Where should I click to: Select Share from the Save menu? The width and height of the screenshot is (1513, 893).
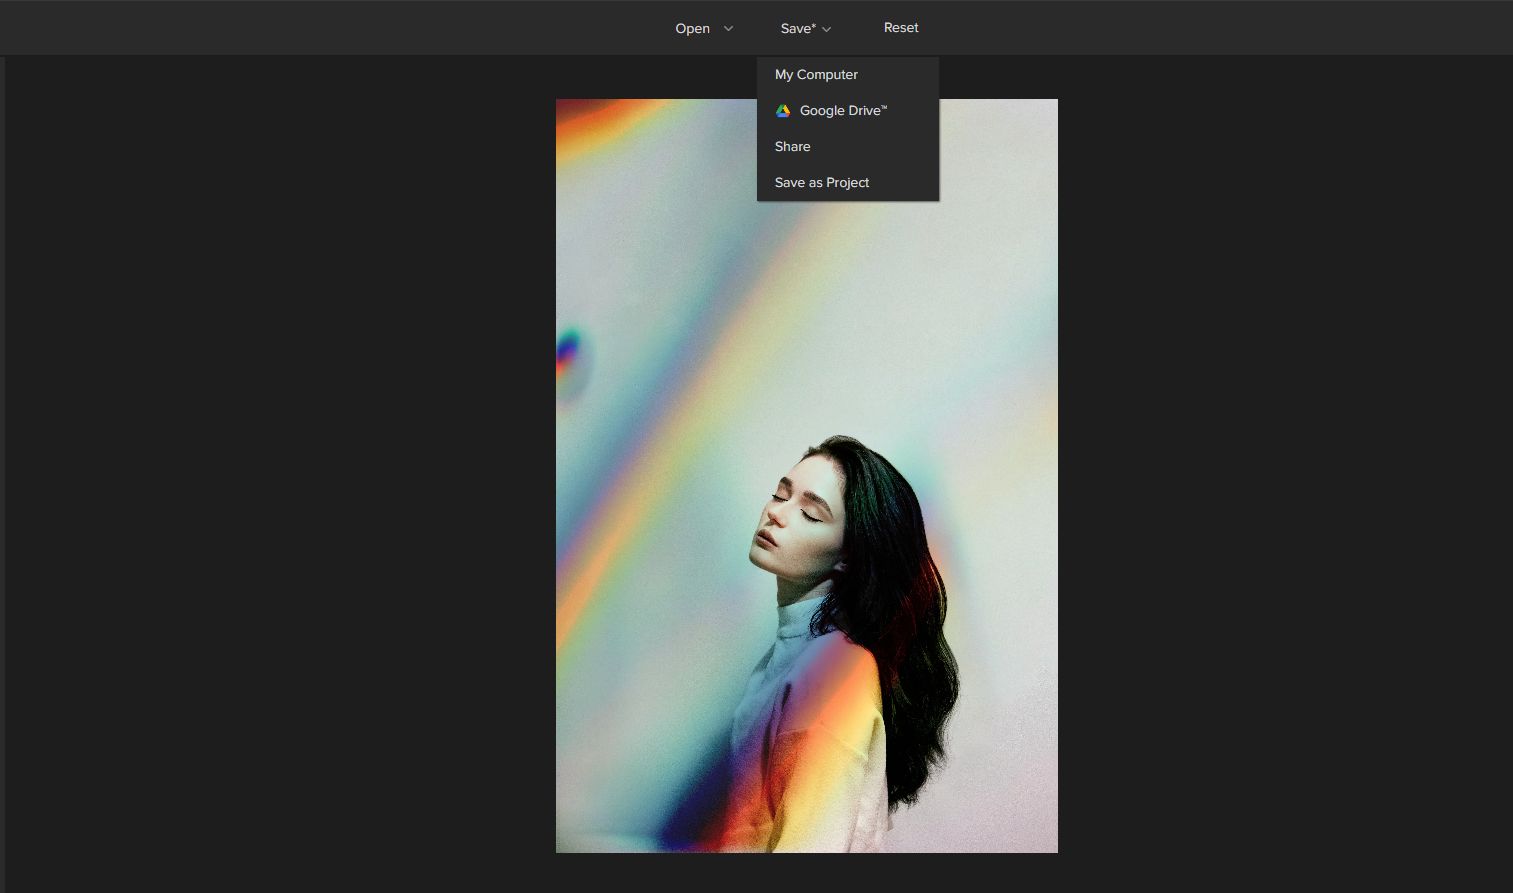tap(792, 147)
